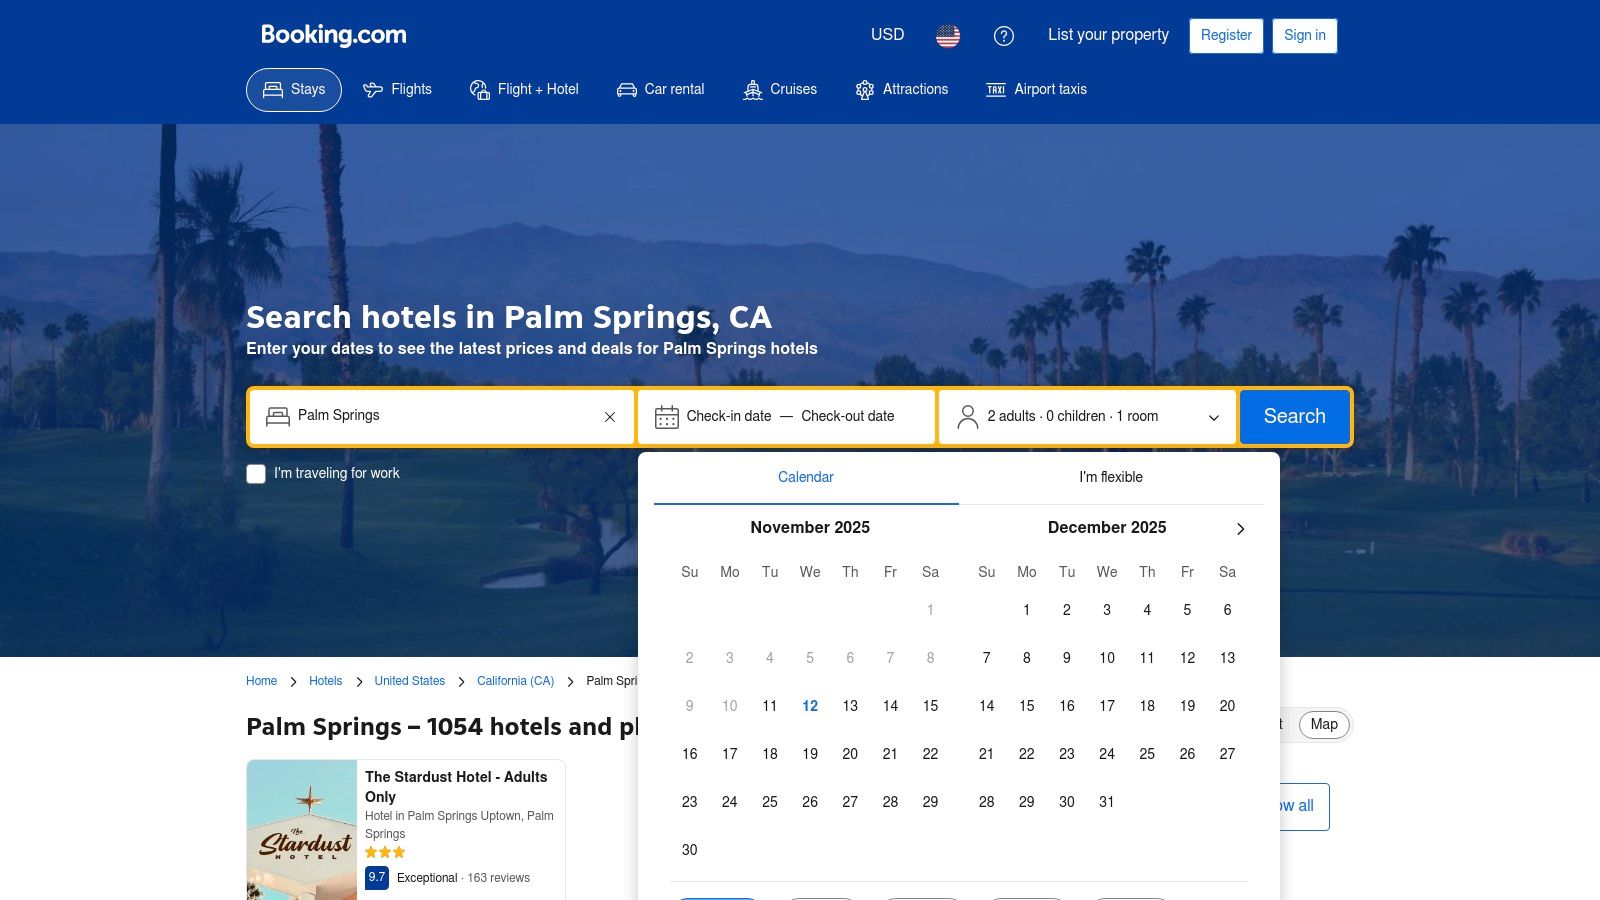Advance calendar to the next month
The width and height of the screenshot is (1600, 900).
click(x=1240, y=528)
